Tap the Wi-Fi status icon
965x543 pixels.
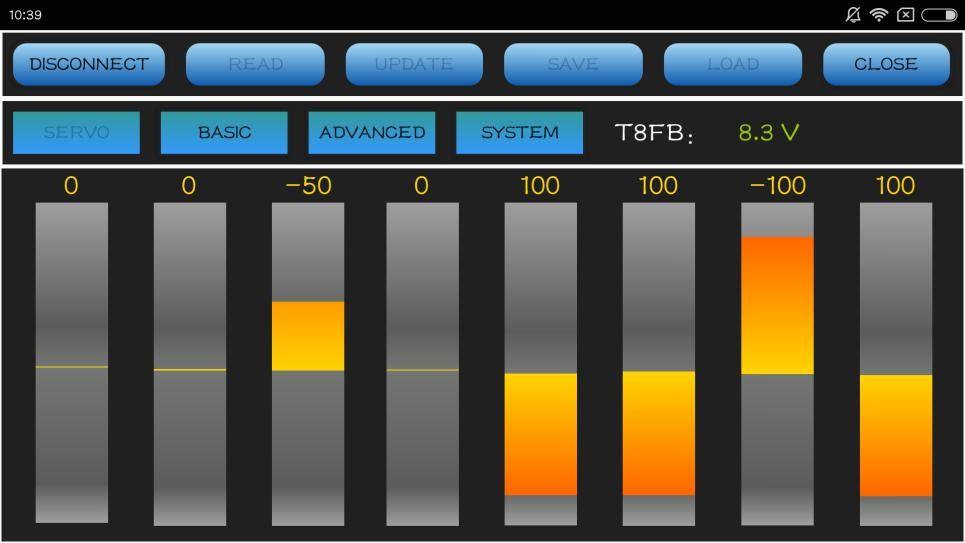pos(878,15)
